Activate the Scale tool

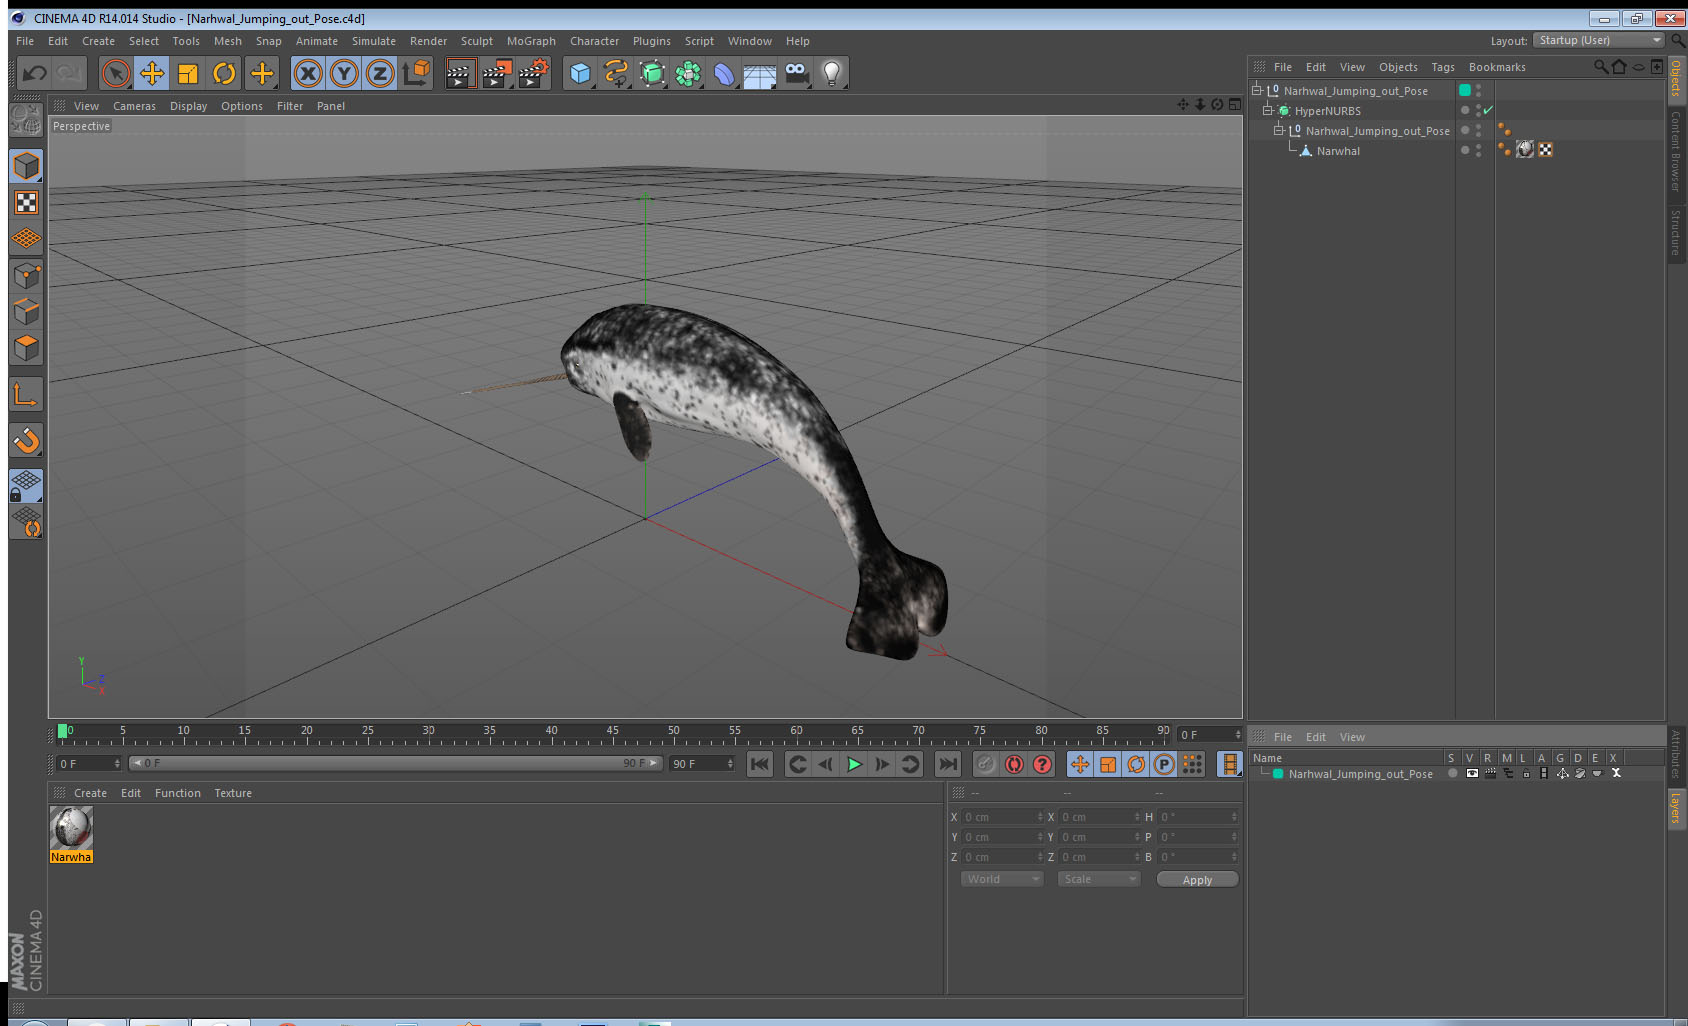click(188, 73)
